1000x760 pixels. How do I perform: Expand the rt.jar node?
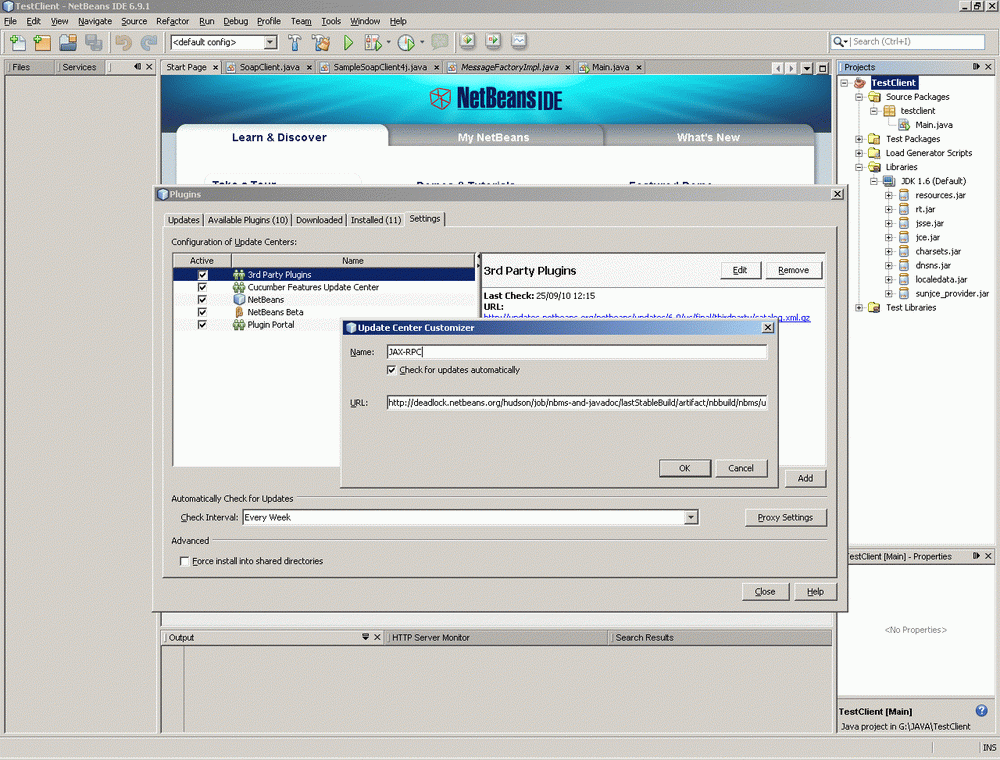(889, 209)
